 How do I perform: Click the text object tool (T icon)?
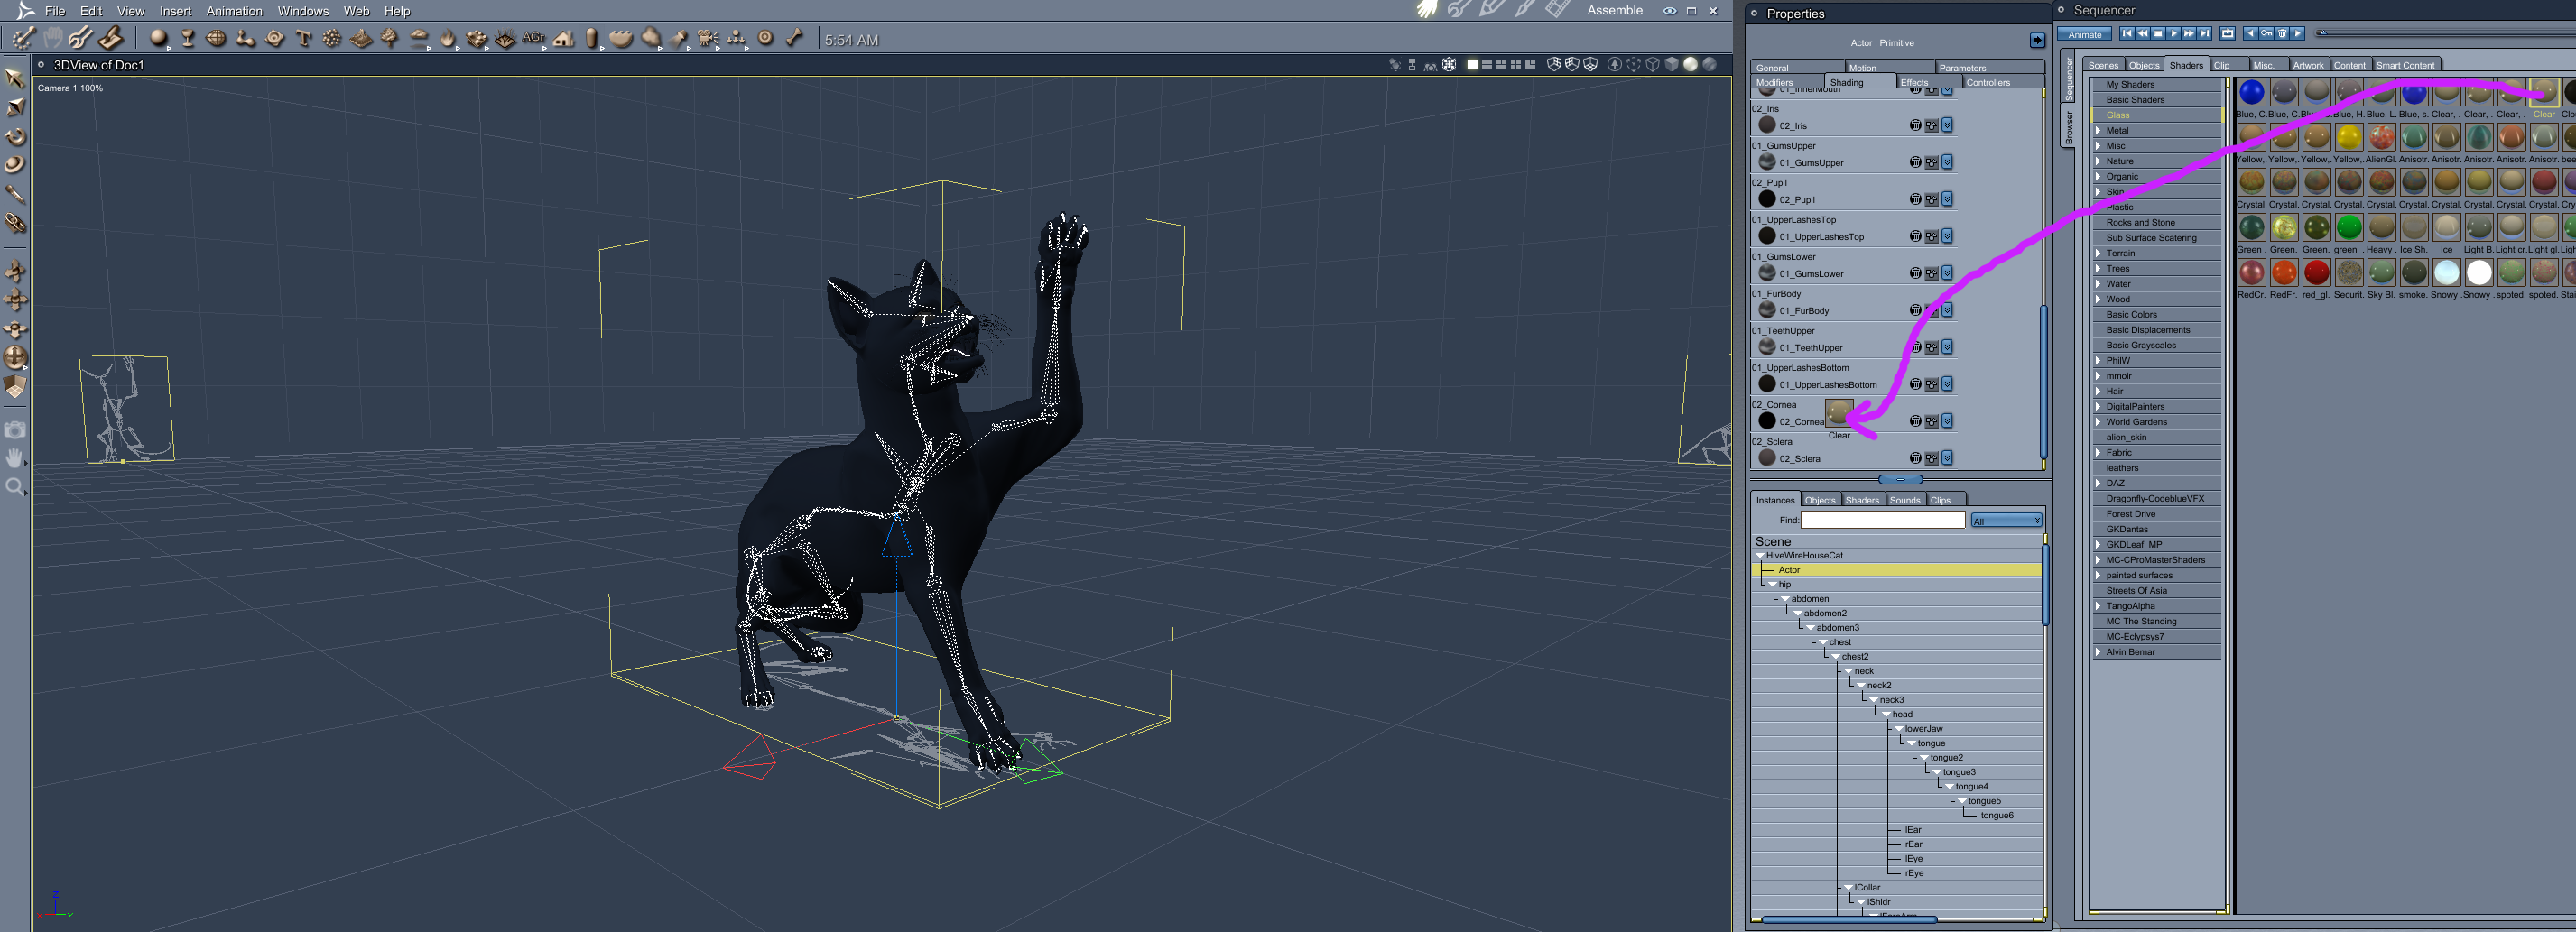click(304, 39)
